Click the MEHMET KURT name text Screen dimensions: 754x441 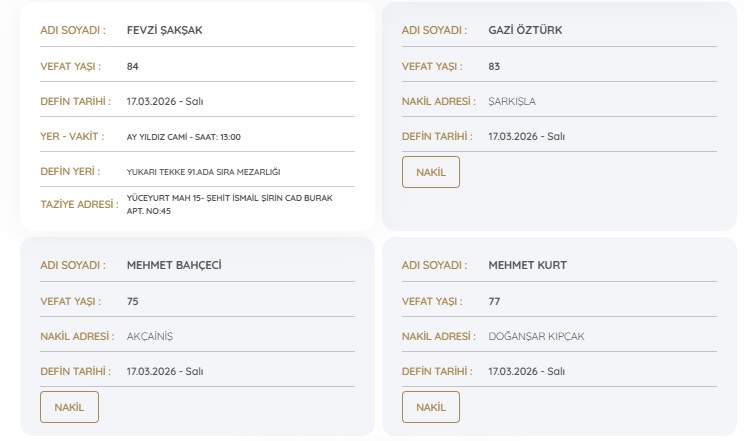coord(527,265)
